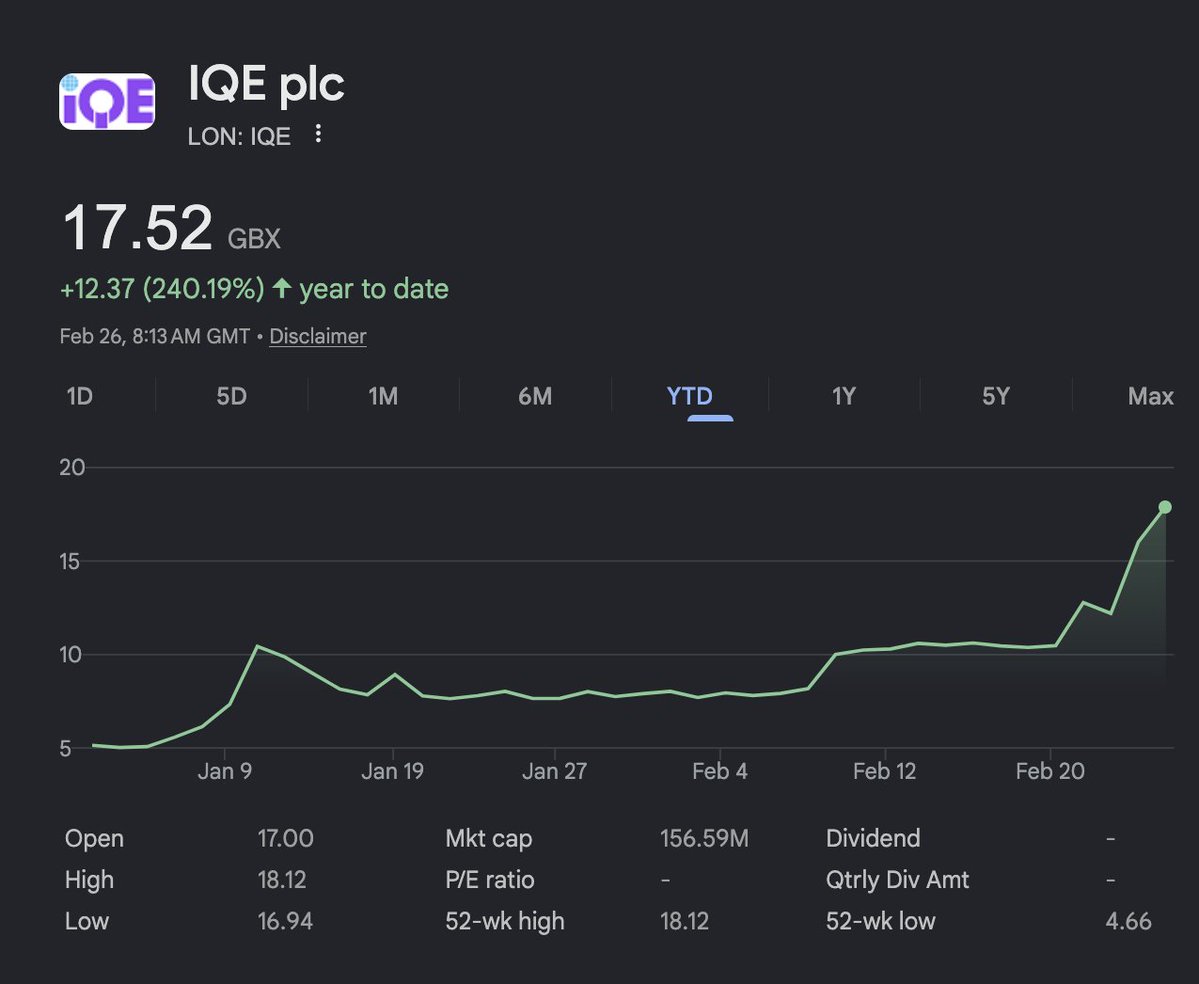This screenshot has width=1199, height=984.
Task: Click the Low value 16.94
Action: tap(284, 921)
